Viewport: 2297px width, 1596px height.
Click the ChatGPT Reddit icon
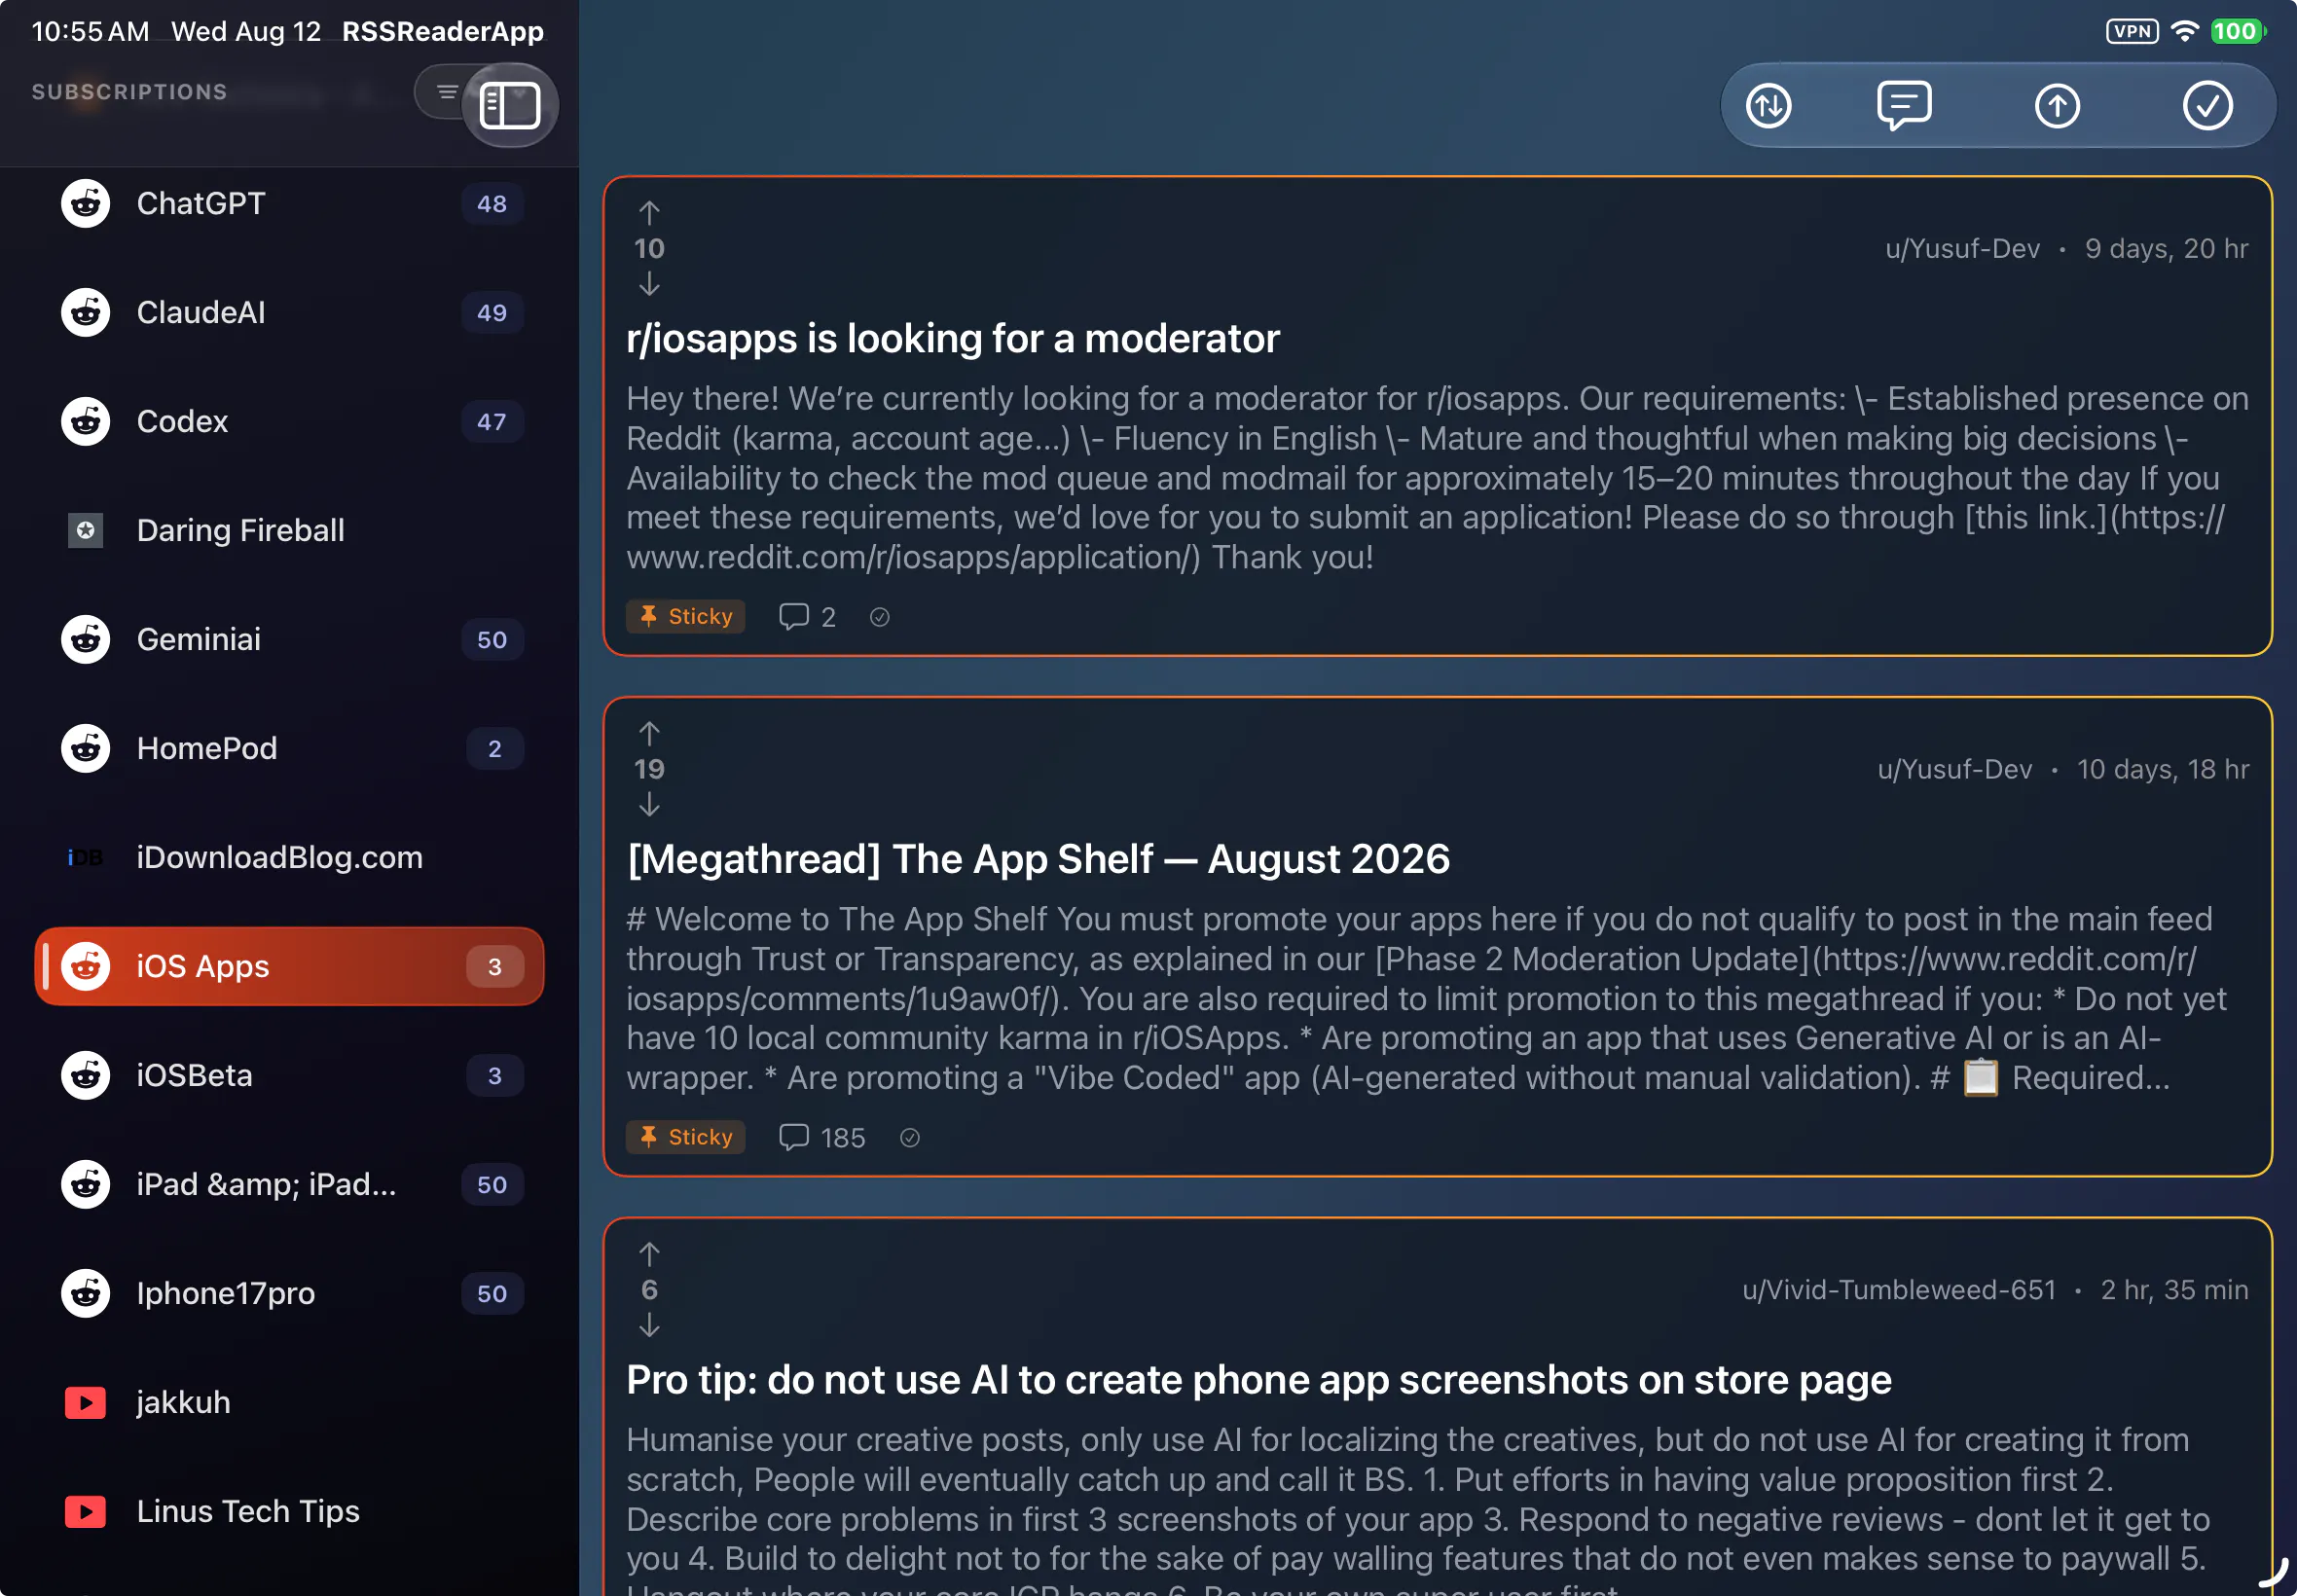85,204
